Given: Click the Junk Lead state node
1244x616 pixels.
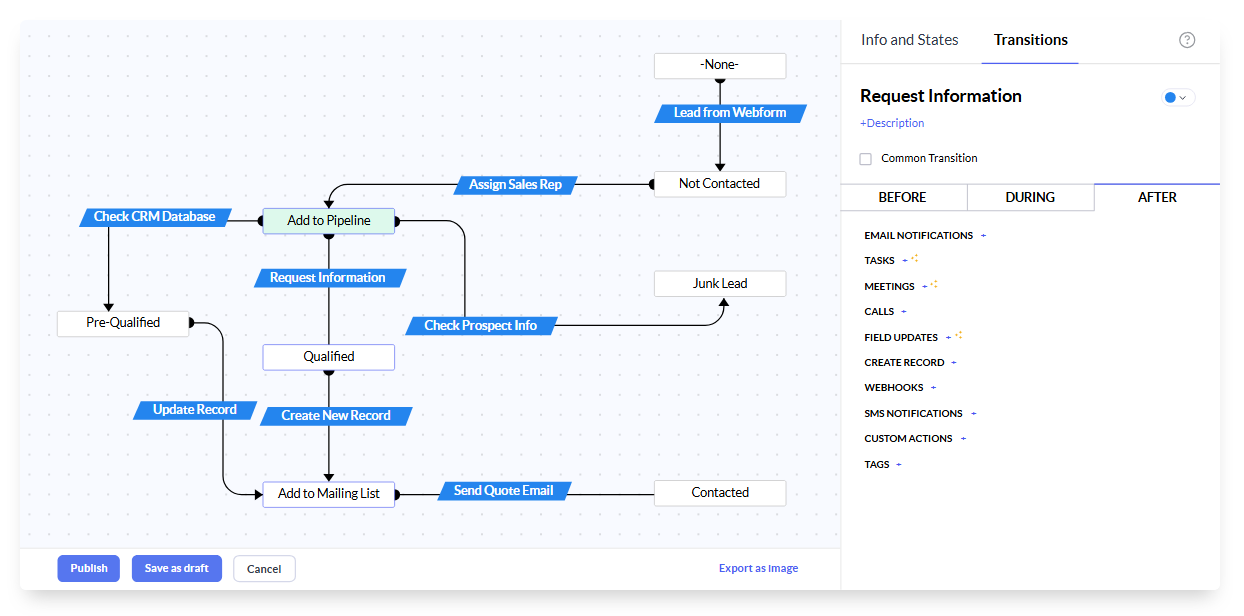Looking at the screenshot, I should (x=720, y=284).
